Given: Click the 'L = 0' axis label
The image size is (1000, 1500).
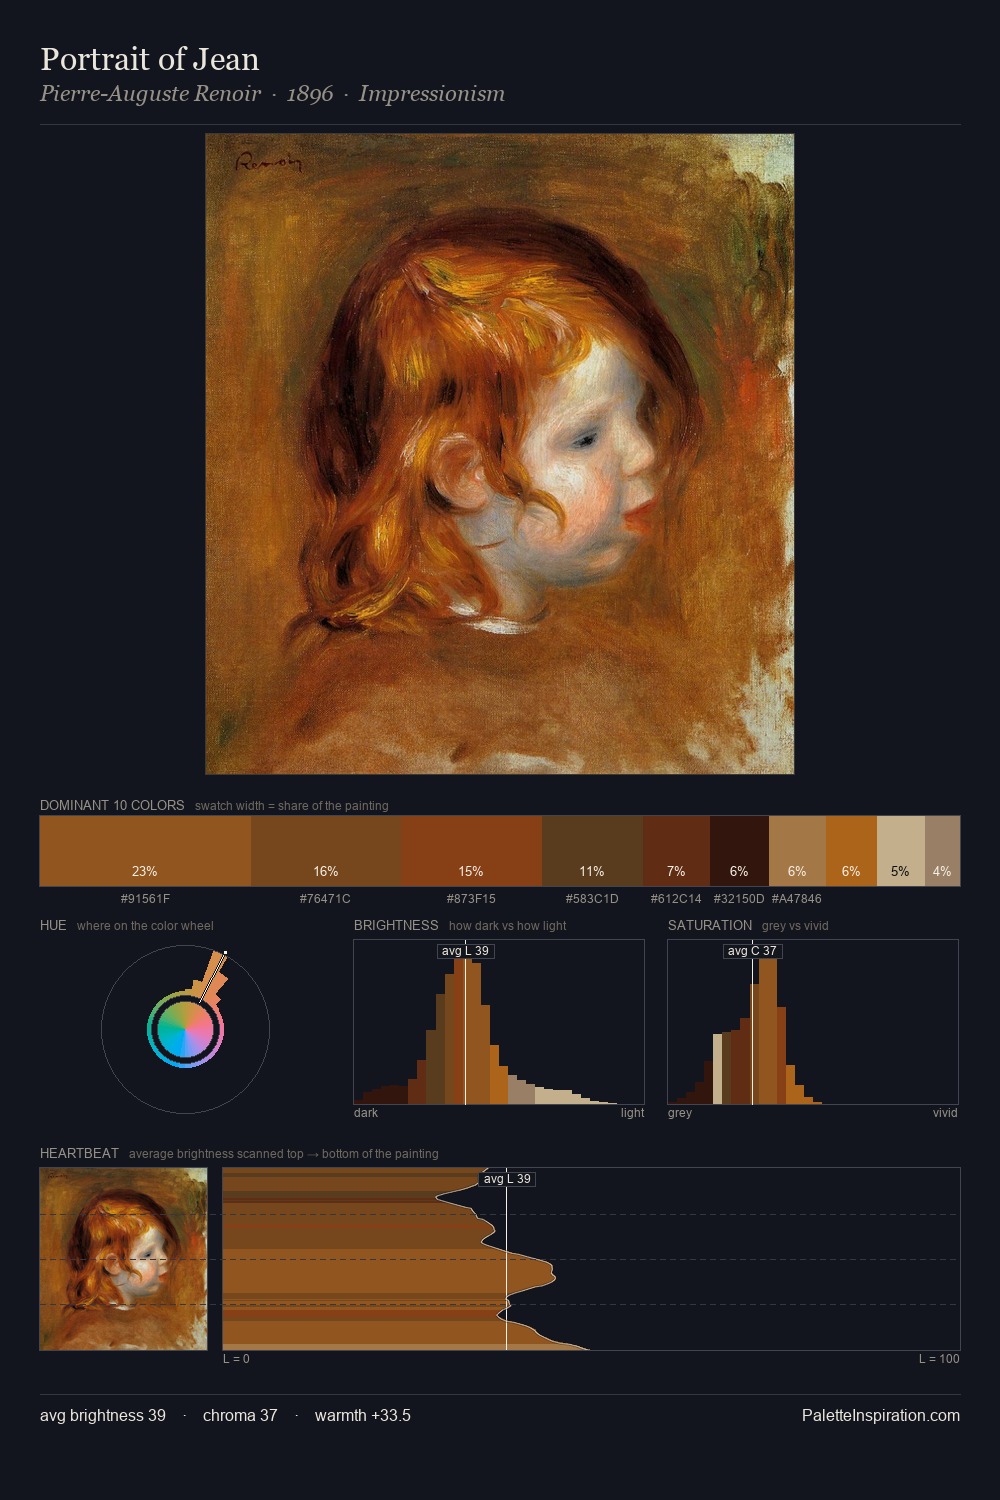Looking at the screenshot, I should [x=236, y=1359].
